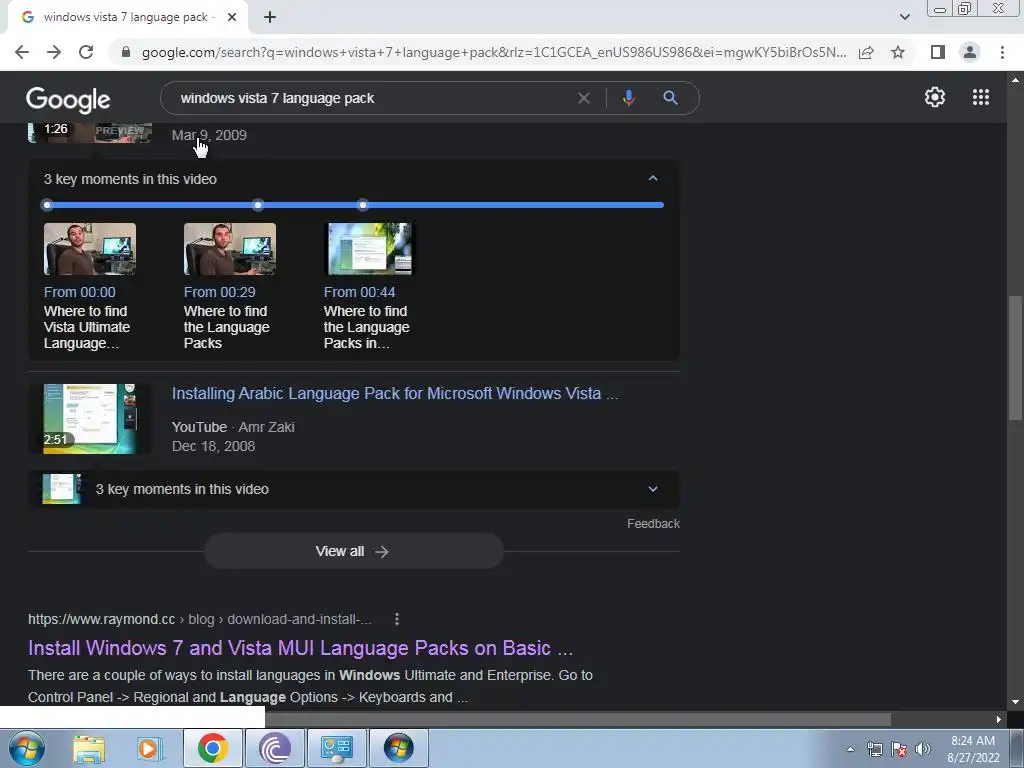
Task: Open Chrome's three-dot menu
Action: pyautogui.click(x=1002, y=52)
